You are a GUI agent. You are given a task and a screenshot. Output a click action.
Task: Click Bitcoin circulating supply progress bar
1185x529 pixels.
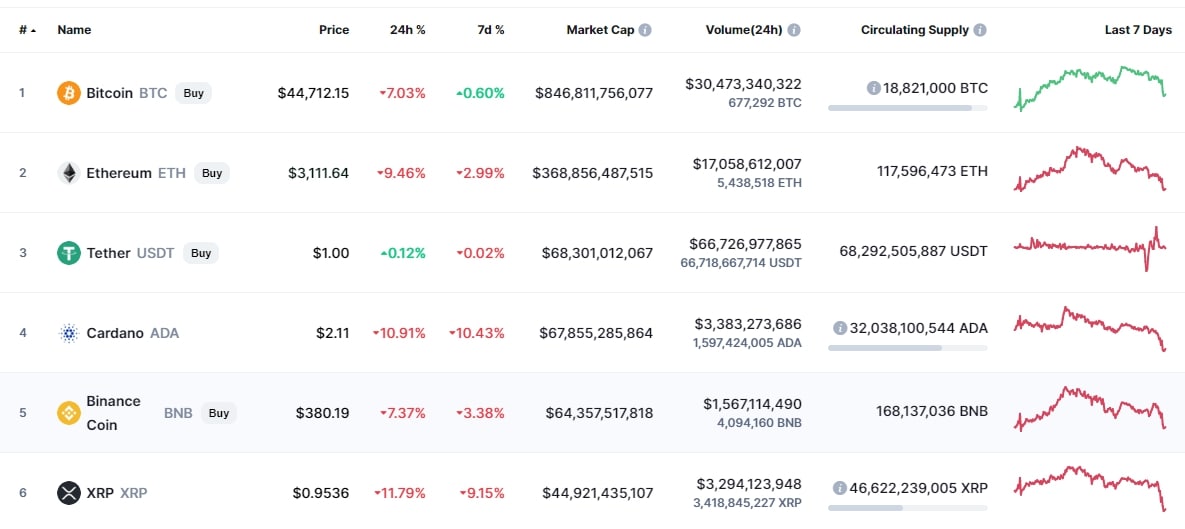(908, 108)
